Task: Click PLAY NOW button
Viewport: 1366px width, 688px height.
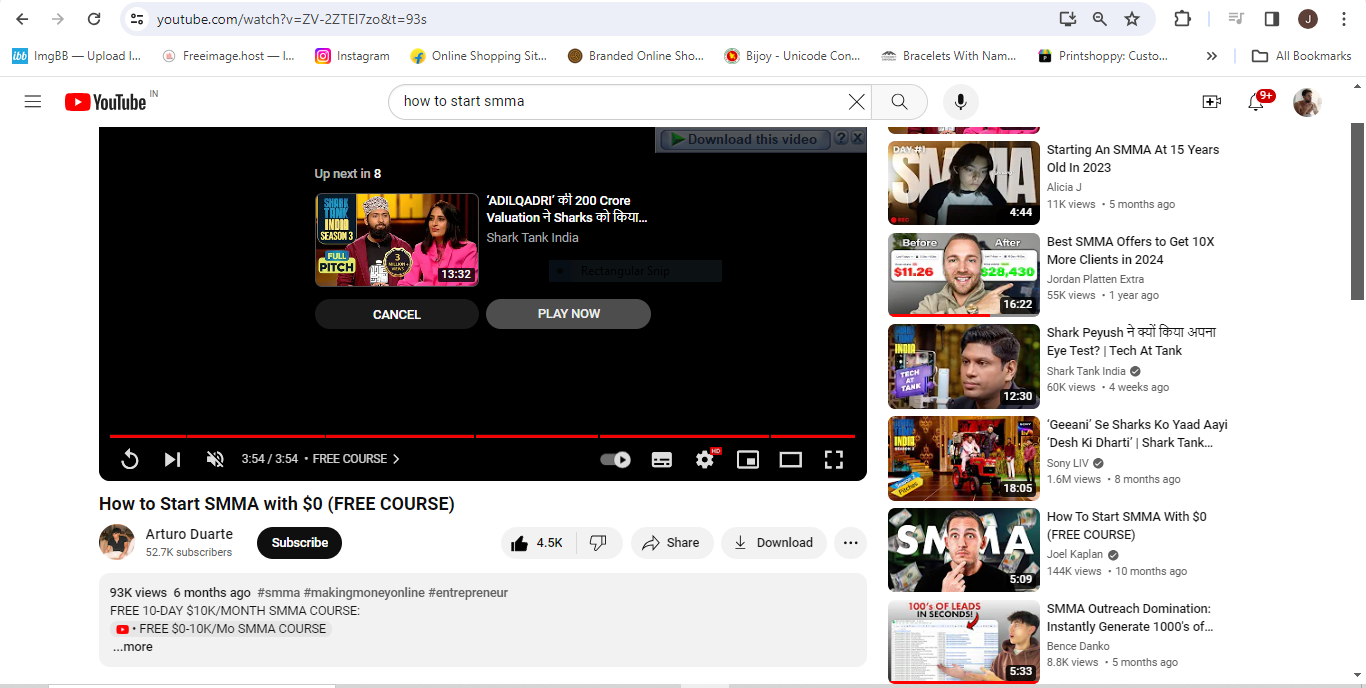Action: tap(568, 314)
